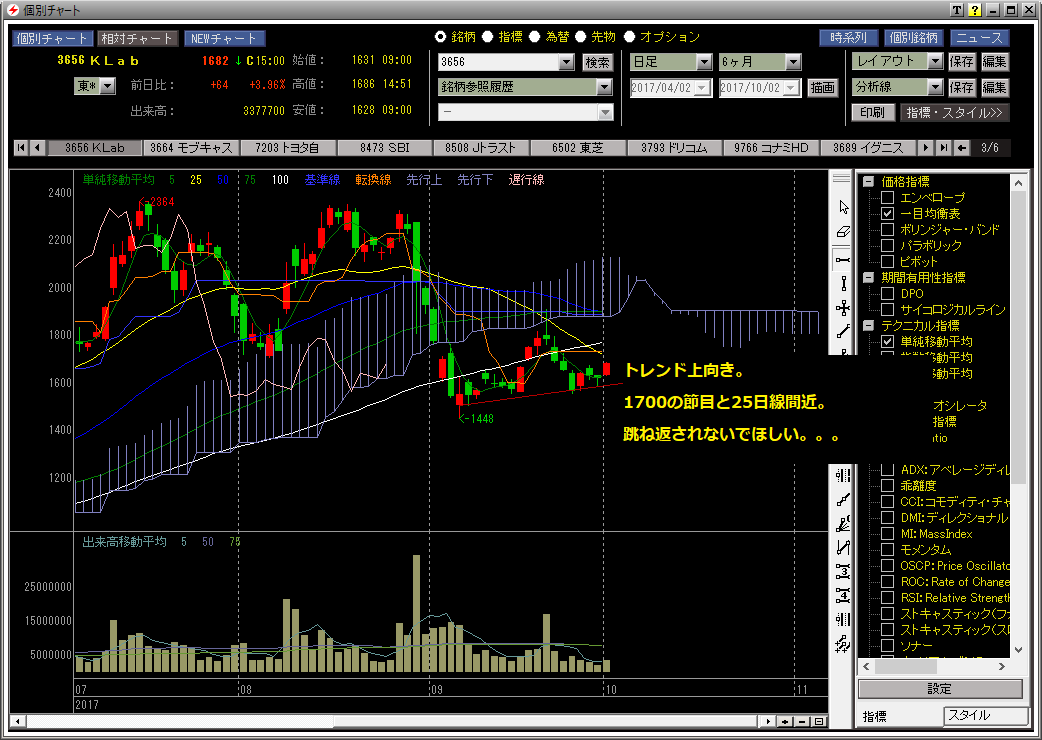
Task: Jump to first stock tab arrow
Action: click(x=20, y=148)
